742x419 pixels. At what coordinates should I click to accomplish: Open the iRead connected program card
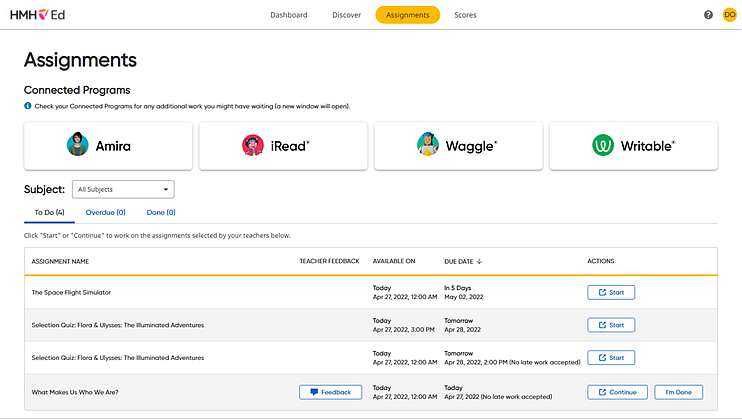click(x=283, y=146)
